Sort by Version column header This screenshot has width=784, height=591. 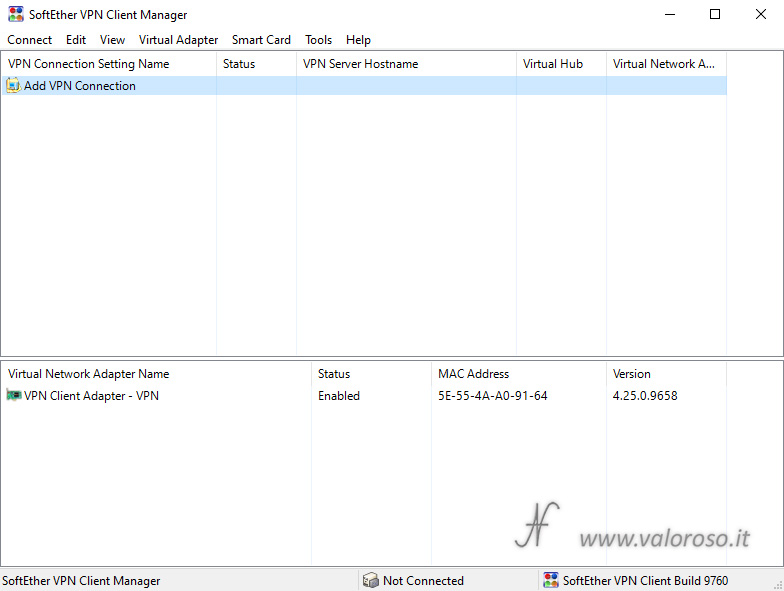coord(666,374)
